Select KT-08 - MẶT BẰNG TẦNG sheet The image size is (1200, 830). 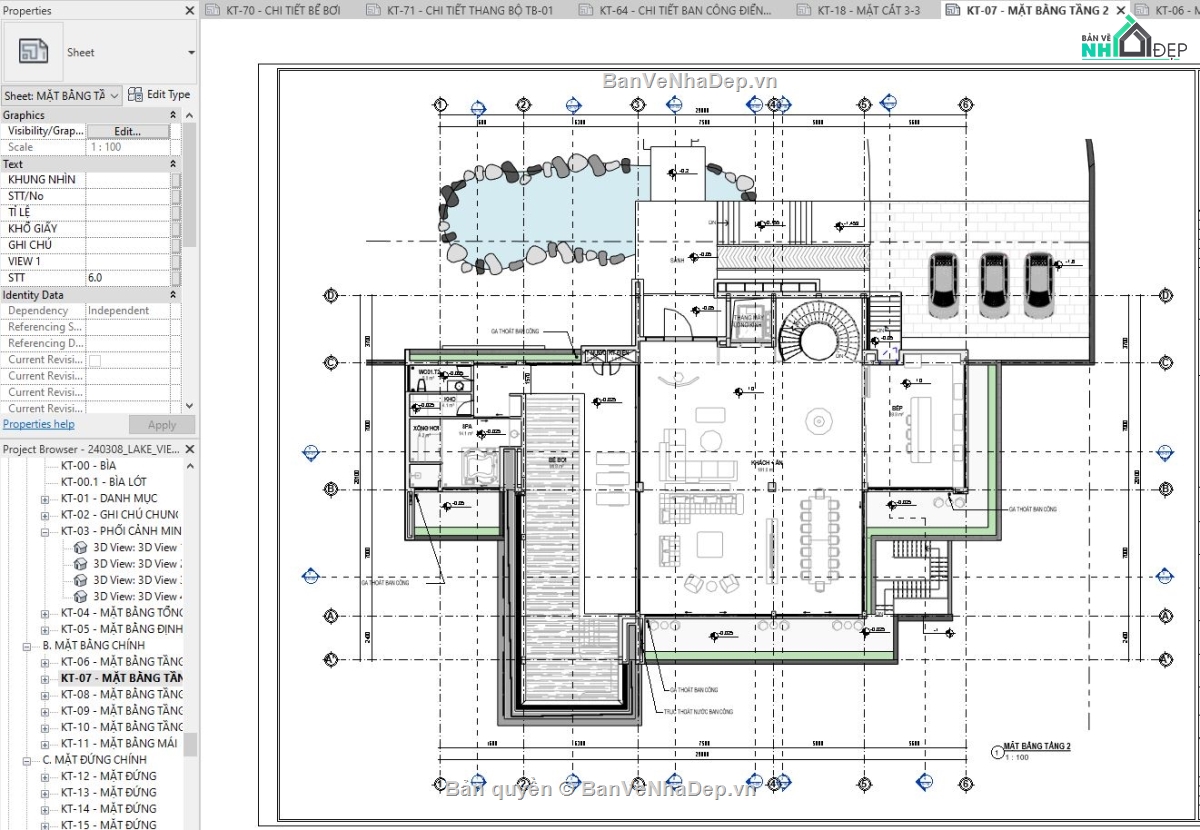(x=121, y=694)
